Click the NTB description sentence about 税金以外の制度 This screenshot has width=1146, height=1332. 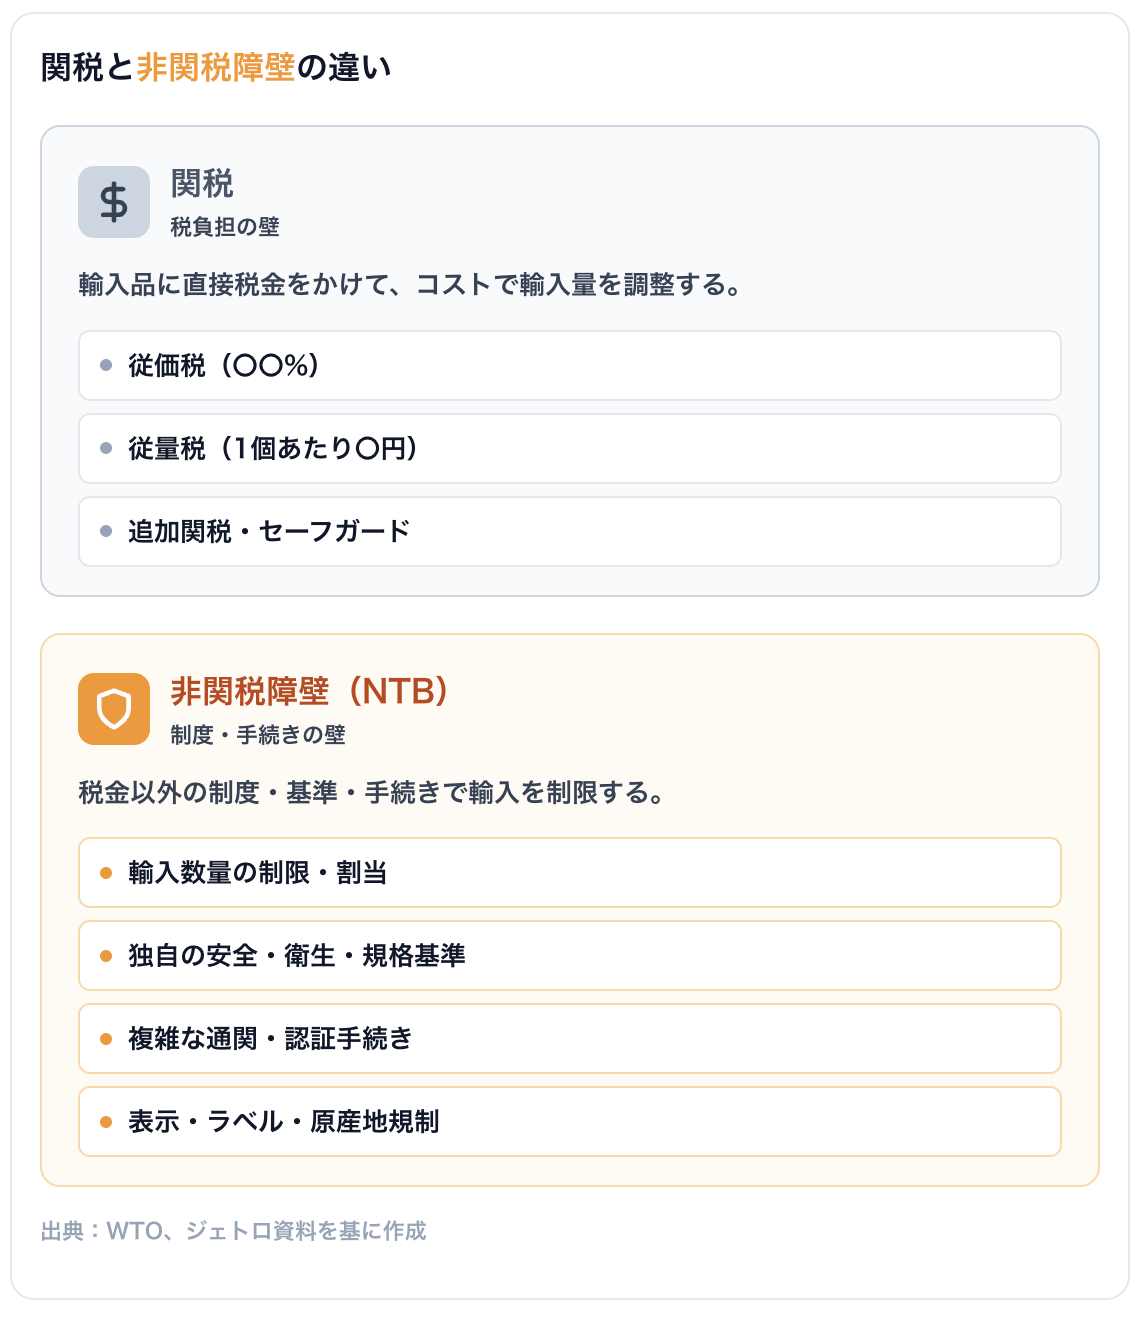[372, 793]
